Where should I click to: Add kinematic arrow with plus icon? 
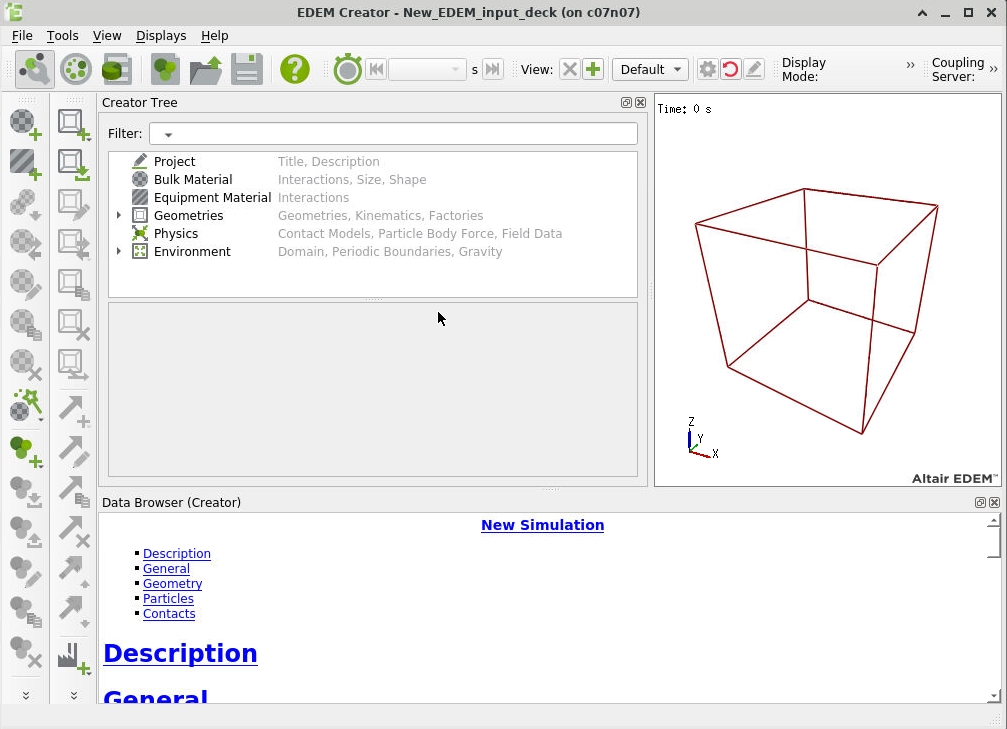pos(74,411)
